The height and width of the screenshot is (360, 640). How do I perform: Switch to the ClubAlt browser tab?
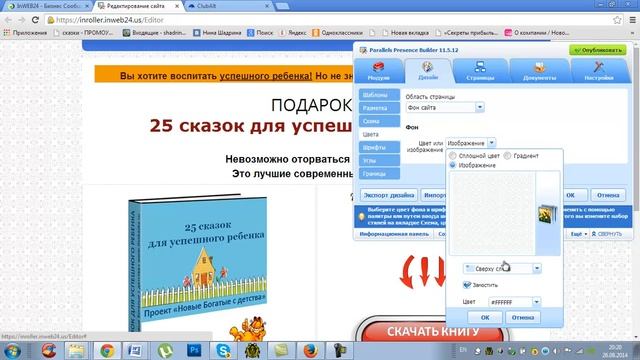point(229,6)
